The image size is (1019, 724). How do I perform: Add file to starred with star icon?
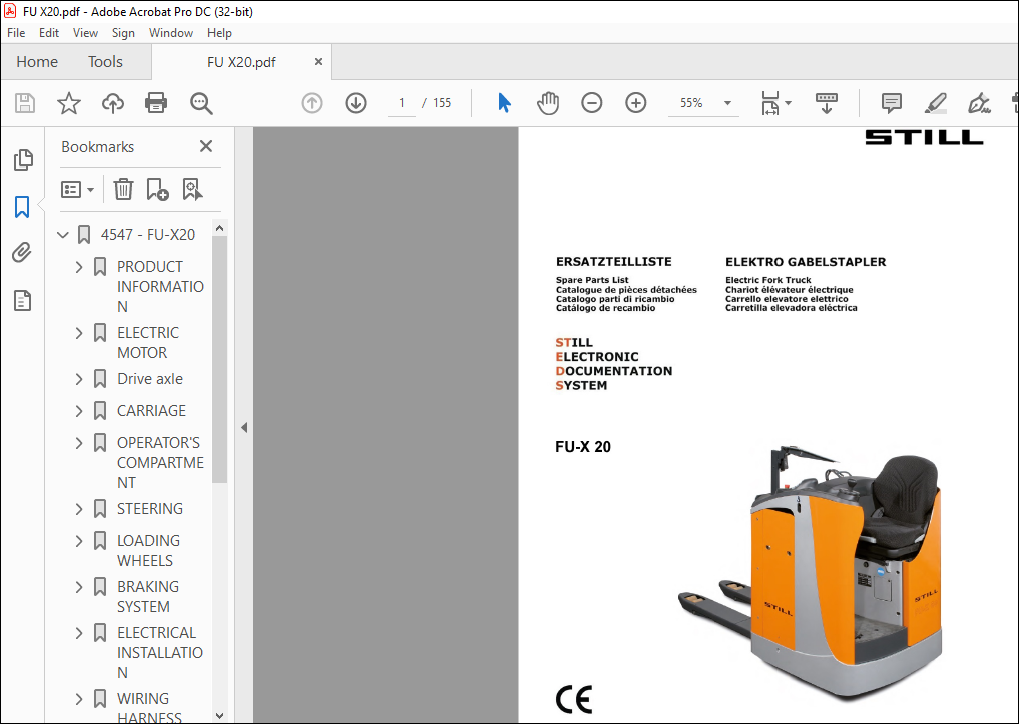[69, 103]
